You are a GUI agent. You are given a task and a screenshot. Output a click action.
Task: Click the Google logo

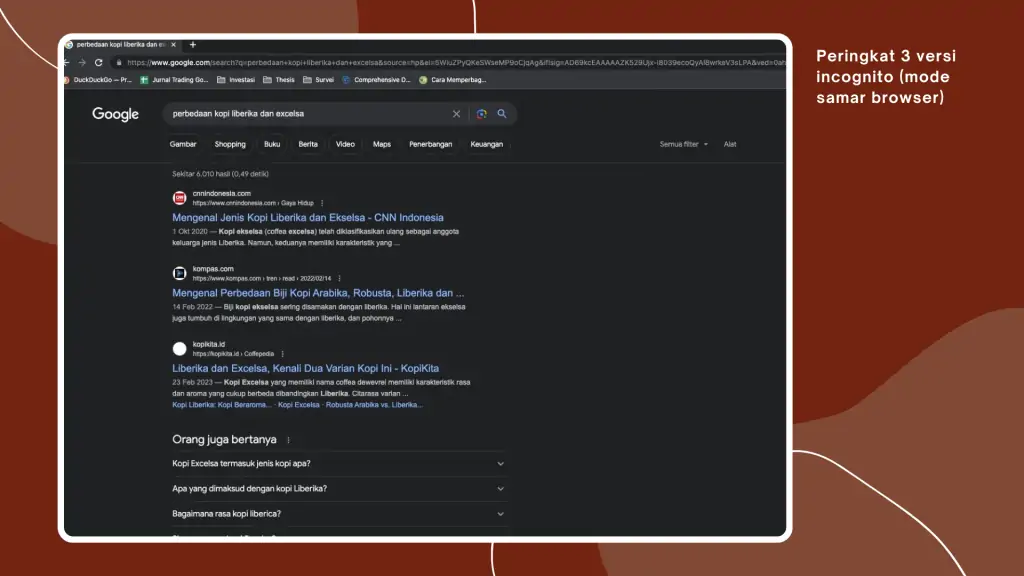[116, 114]
